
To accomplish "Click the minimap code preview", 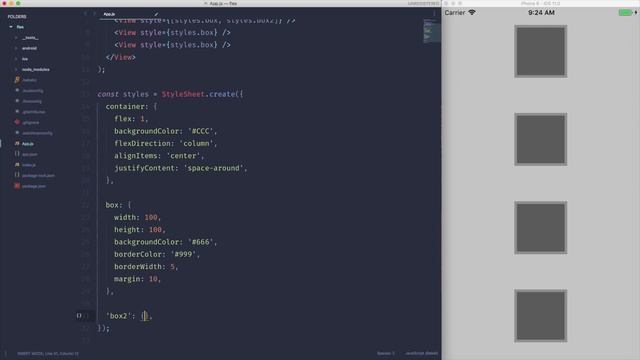I will 431,31.
